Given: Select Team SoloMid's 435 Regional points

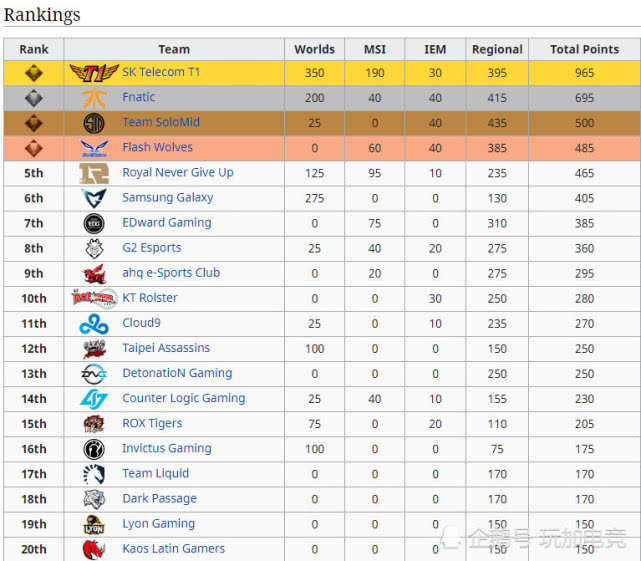Looking at the screenshot, I should click(x=497, y=123).
